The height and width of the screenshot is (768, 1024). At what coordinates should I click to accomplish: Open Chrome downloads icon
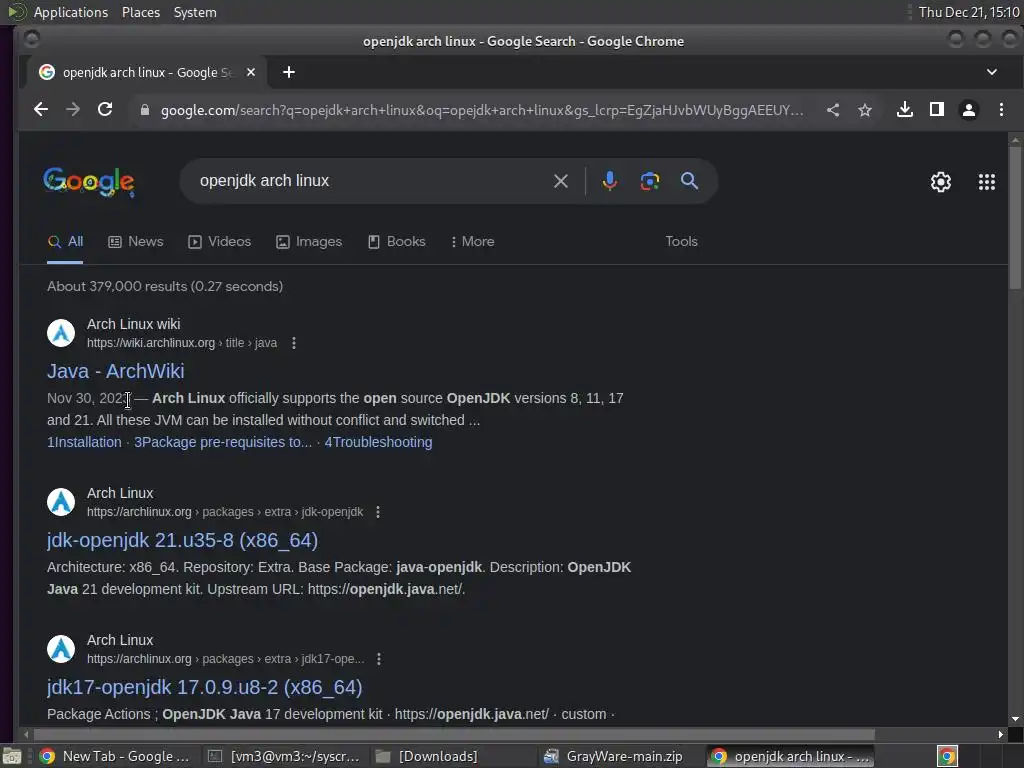pyautogui.click(x=904, y=110)
